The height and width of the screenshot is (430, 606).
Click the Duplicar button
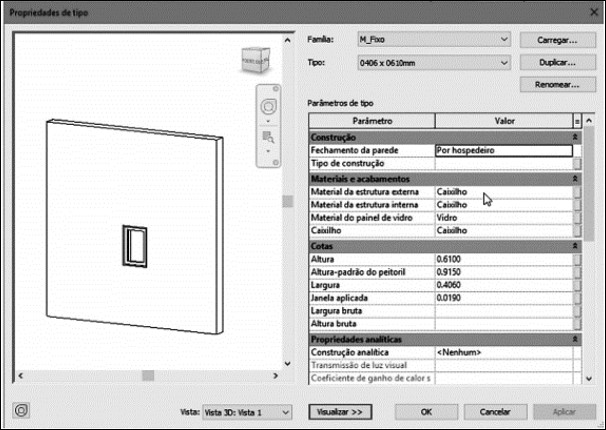click(x=550, y=62)
